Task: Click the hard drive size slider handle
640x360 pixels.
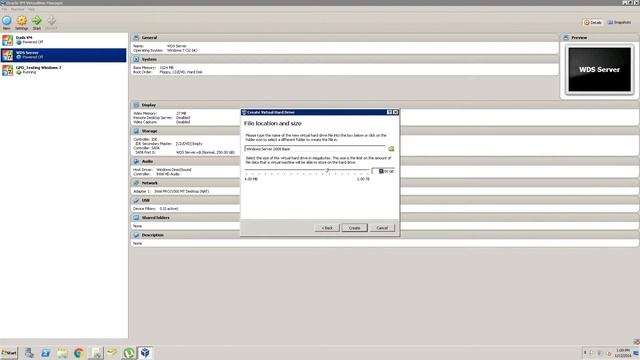Action: tap(327, 170)
